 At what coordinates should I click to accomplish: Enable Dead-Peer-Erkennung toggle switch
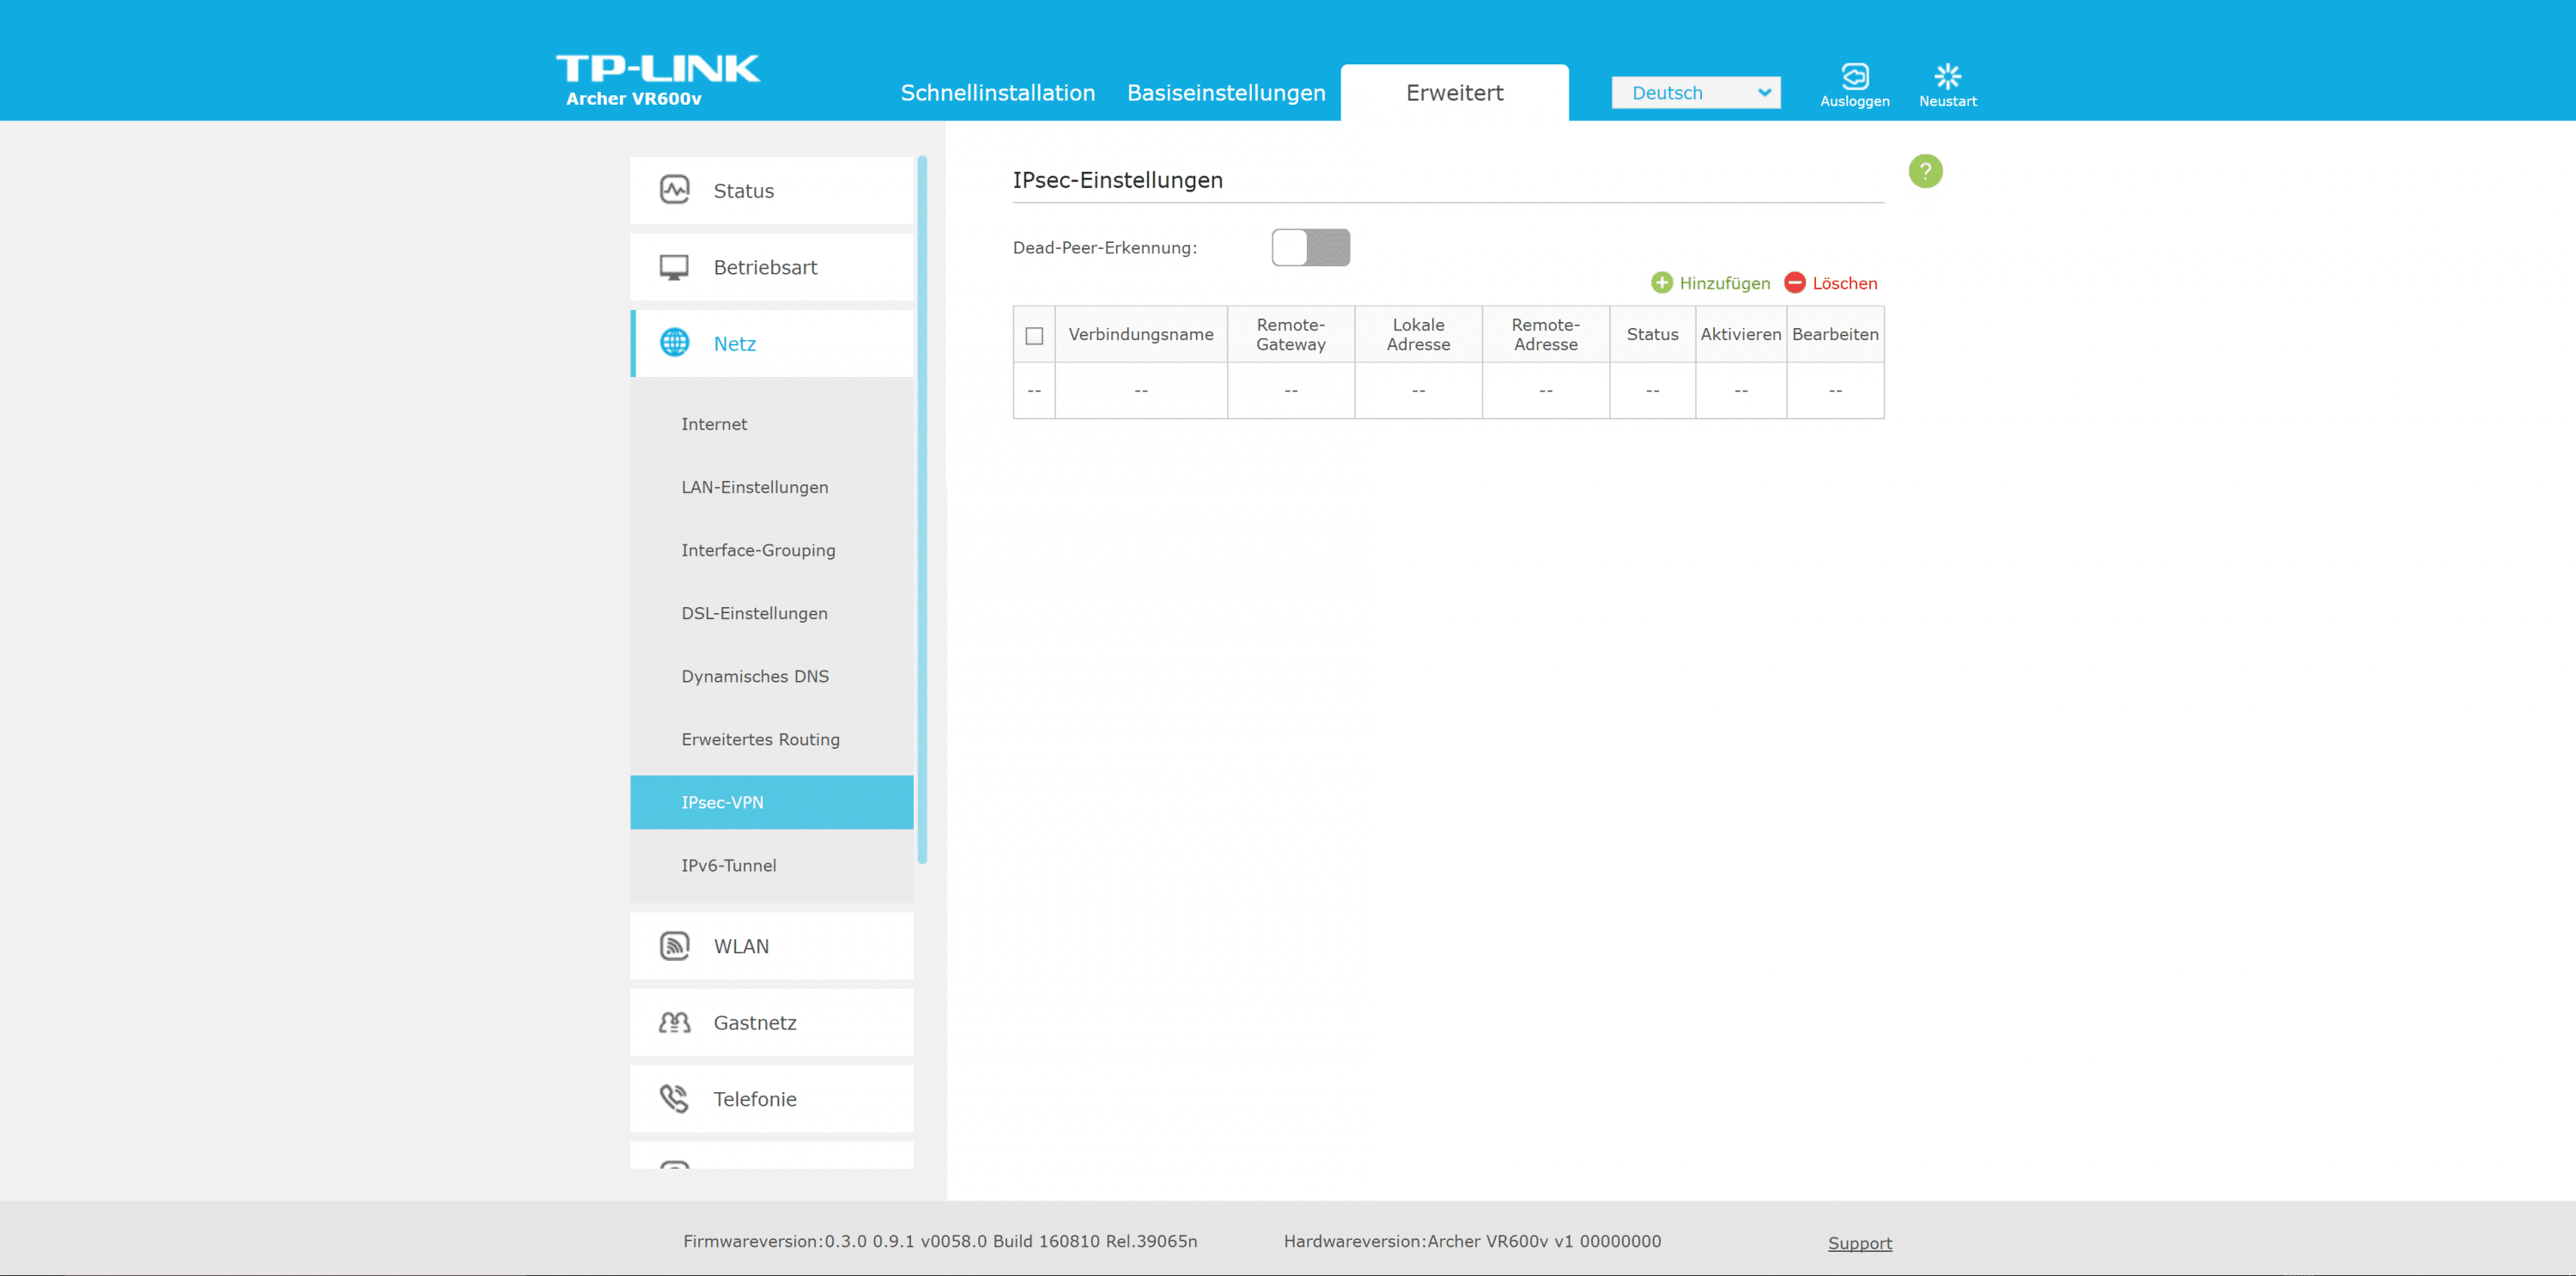[1310, 248]
